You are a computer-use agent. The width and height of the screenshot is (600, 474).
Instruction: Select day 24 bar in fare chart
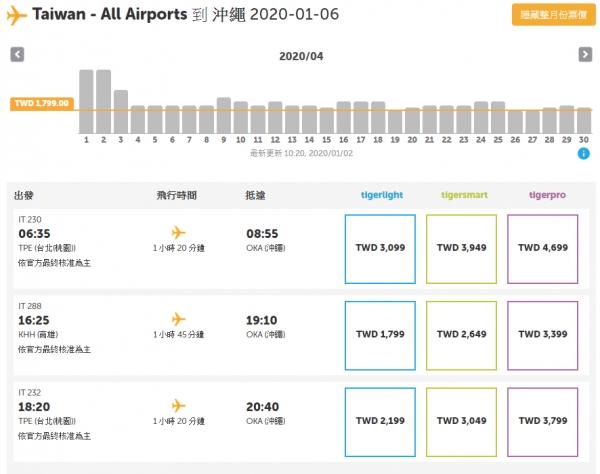(481, 117)
